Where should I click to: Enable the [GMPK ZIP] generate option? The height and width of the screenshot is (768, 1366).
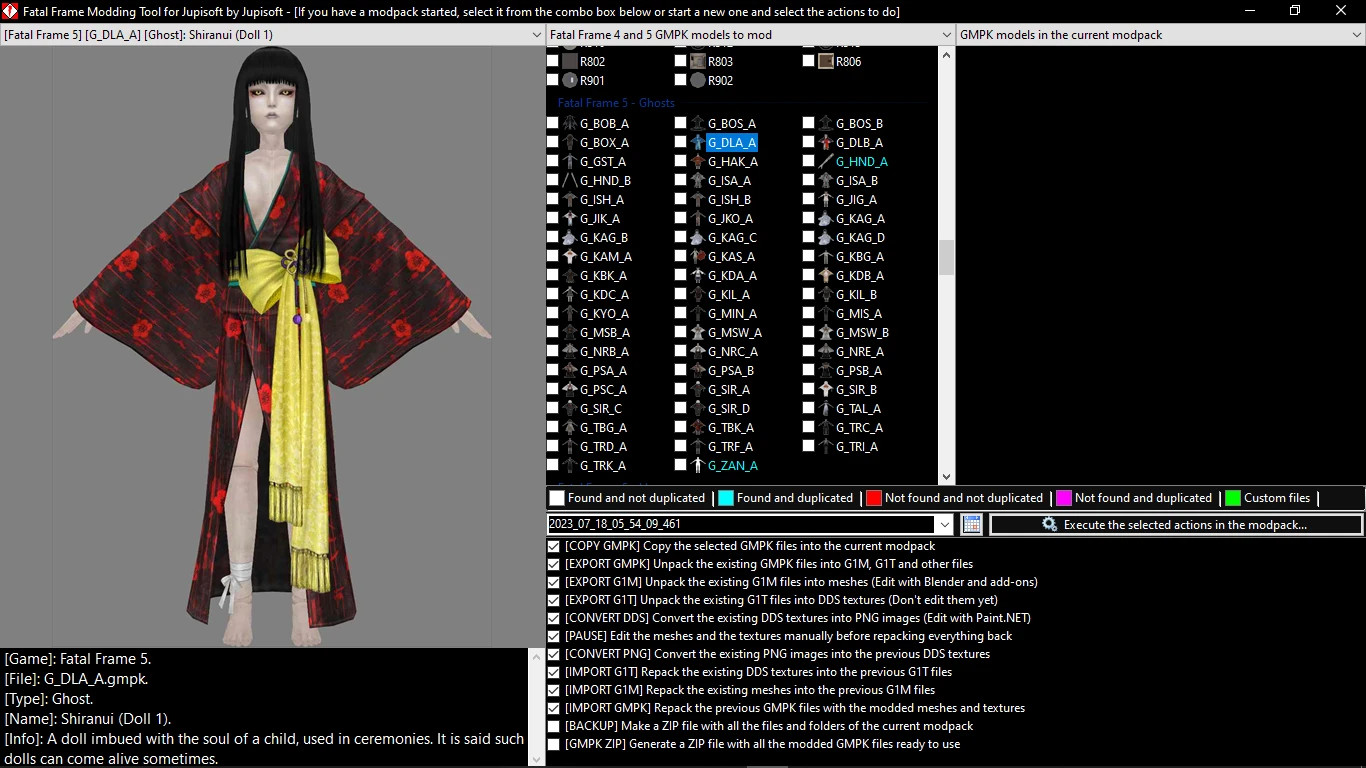coord(554,744)
